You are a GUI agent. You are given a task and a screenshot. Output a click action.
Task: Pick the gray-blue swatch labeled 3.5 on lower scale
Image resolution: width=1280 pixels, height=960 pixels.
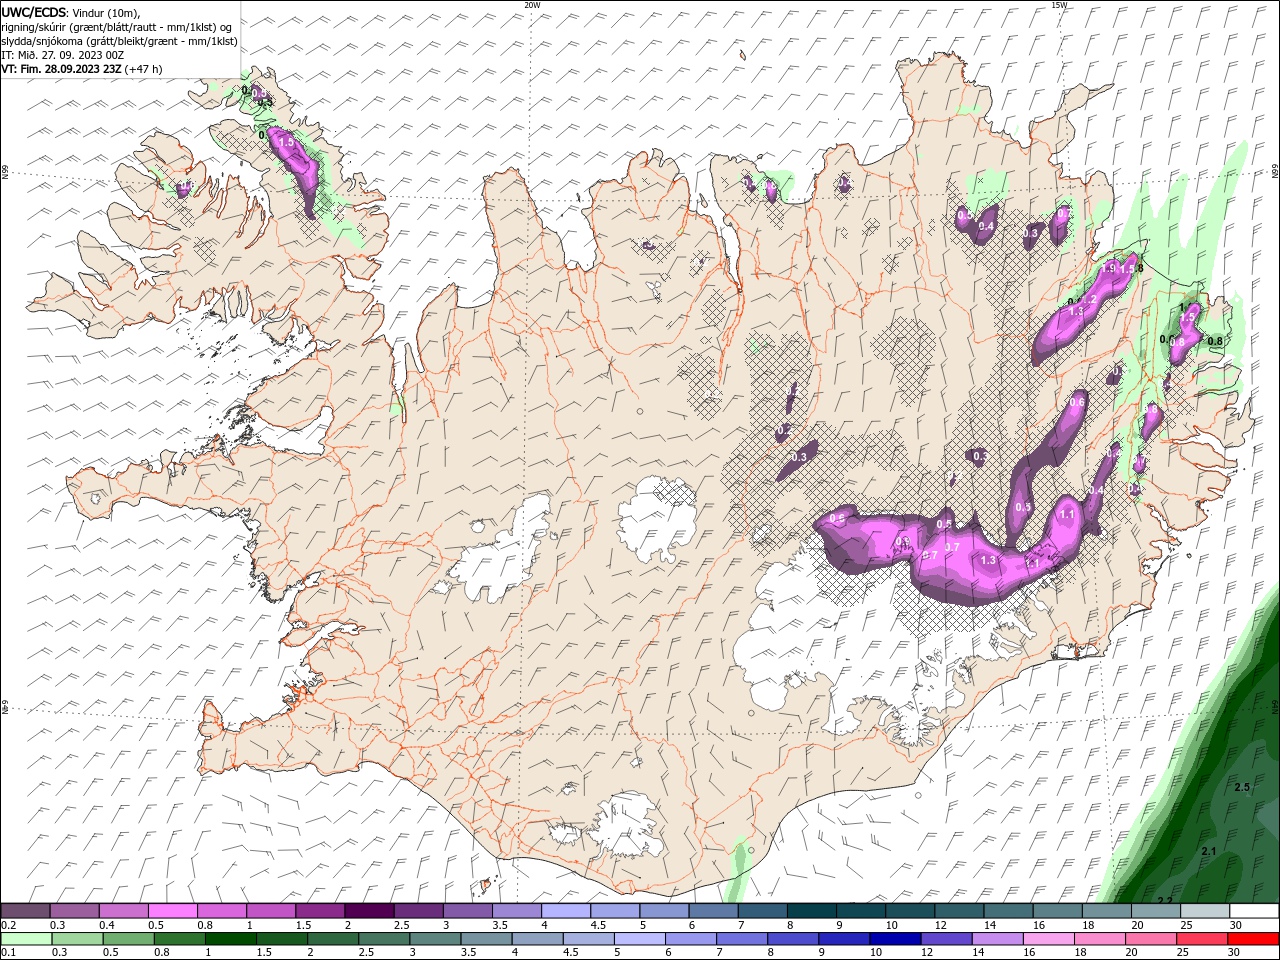click(x=486, y=939)
